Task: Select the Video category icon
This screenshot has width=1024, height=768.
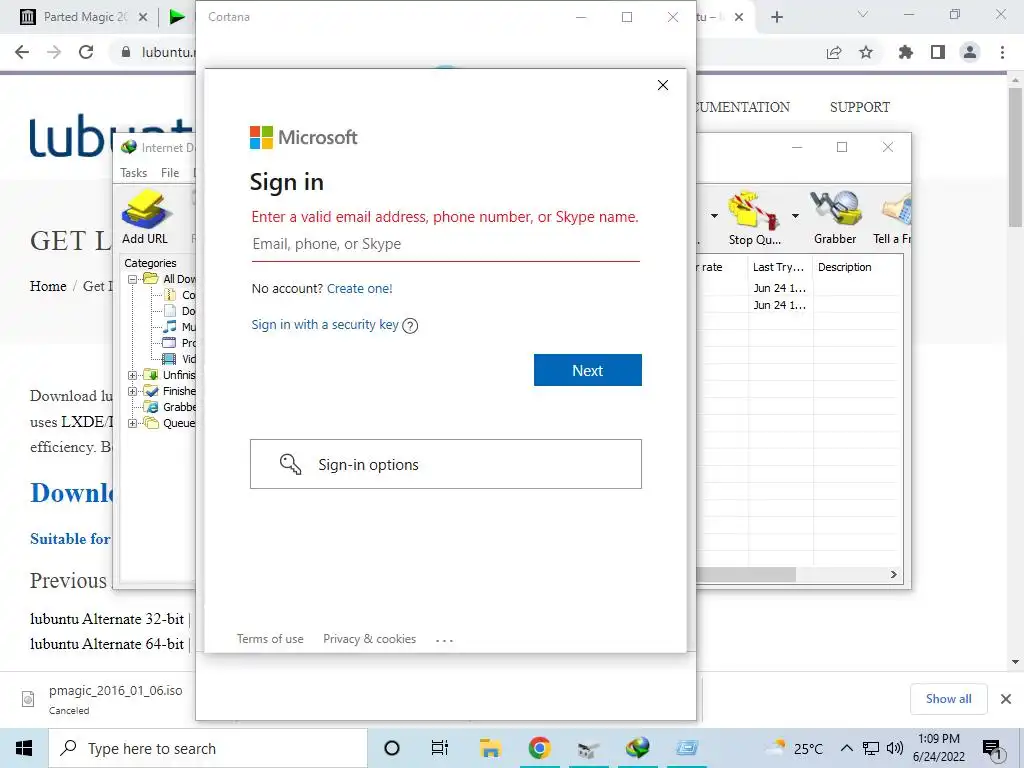Action: click(x=169, y=359)
